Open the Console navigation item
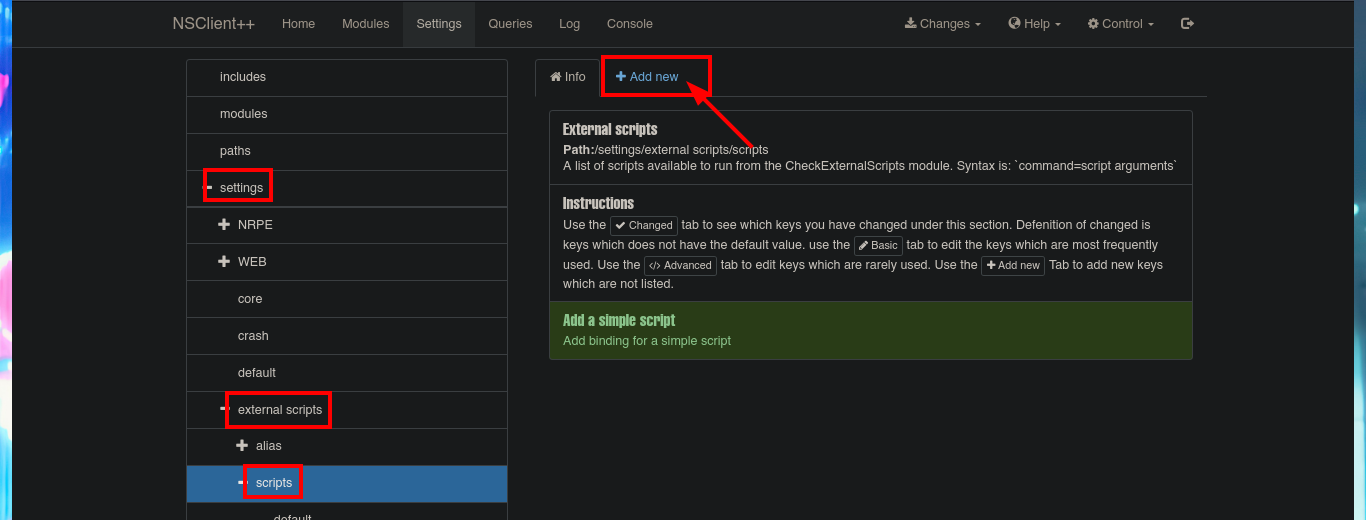This screenshot has width=1366, height=520. (x=630, y=23)
